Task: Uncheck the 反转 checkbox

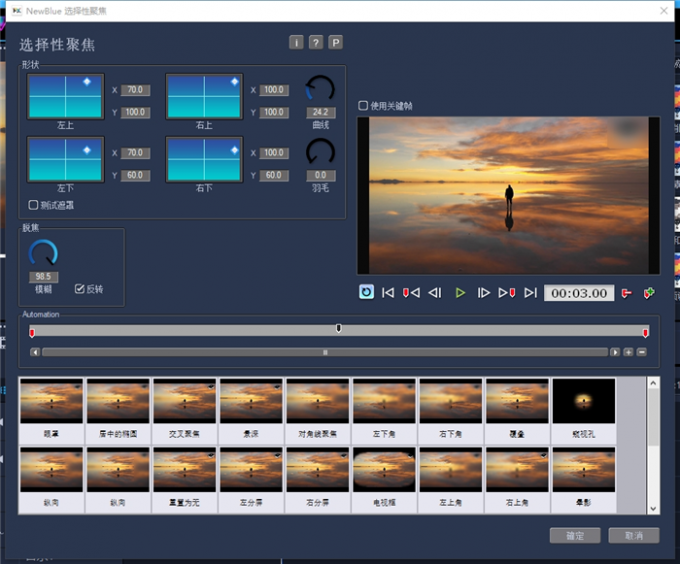Action: click(x=79, y=289)
